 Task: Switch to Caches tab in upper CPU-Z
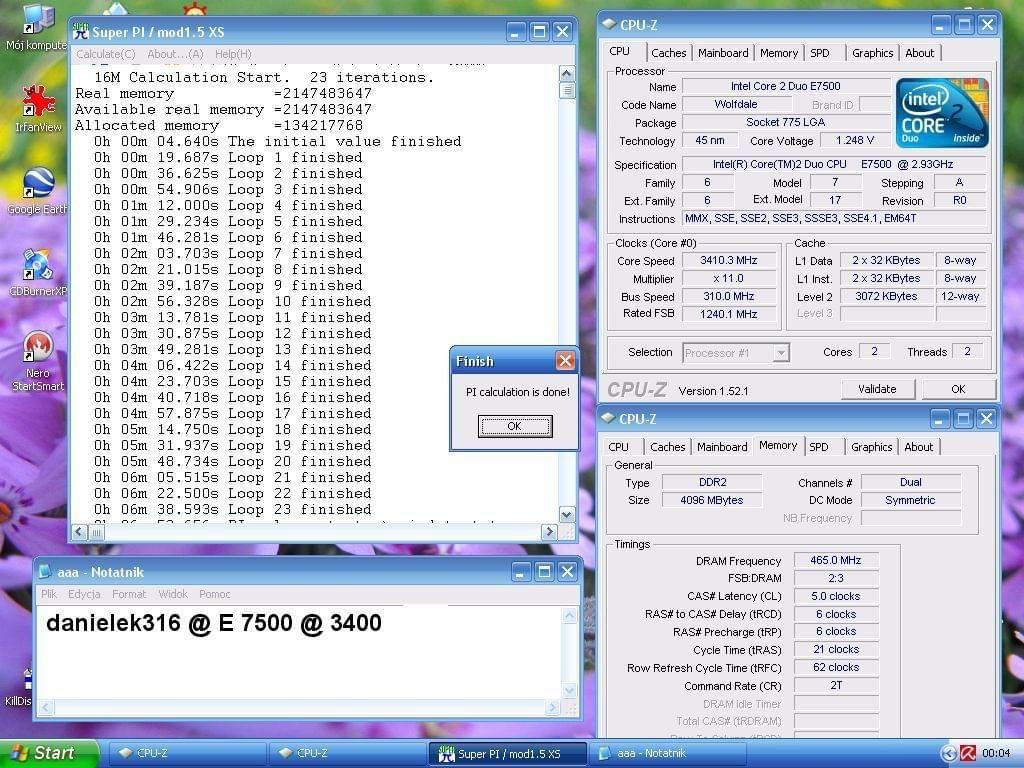click(669, 53)
